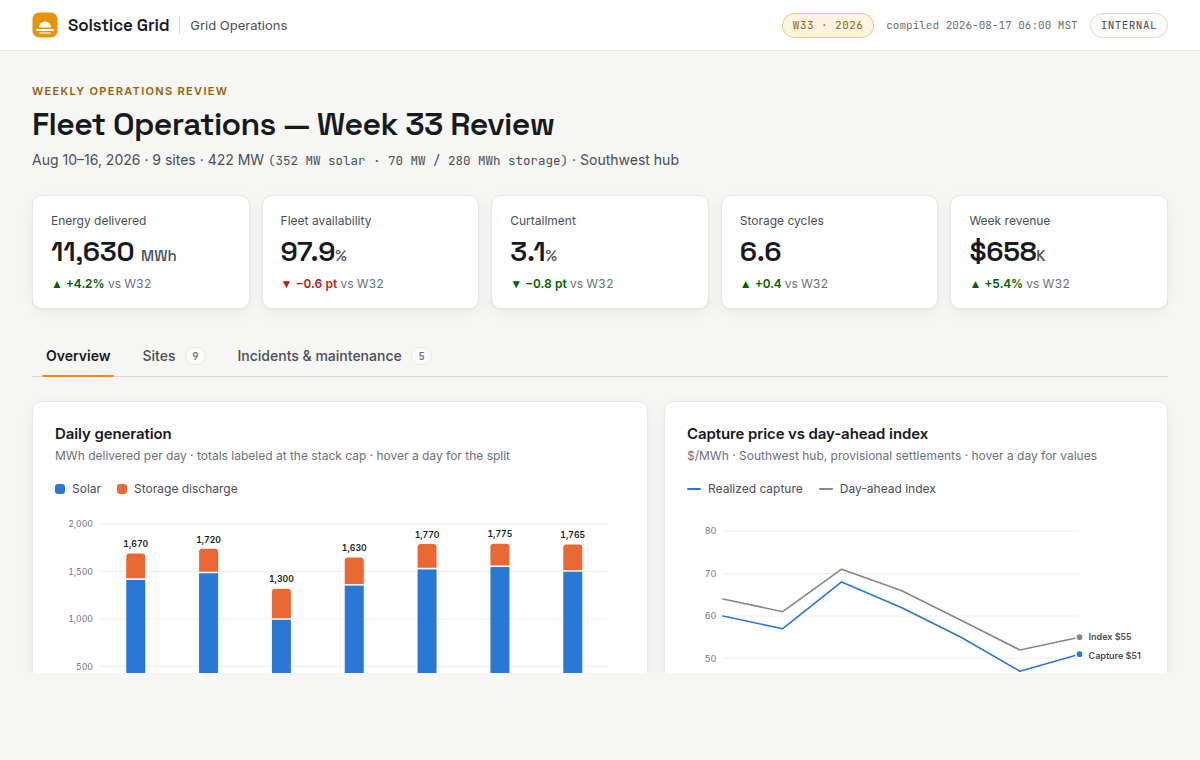The width and height of the screenshot is (1200, 760).
Task: Click the red down arrow under Fleet availability
Action: coord(286,284)
